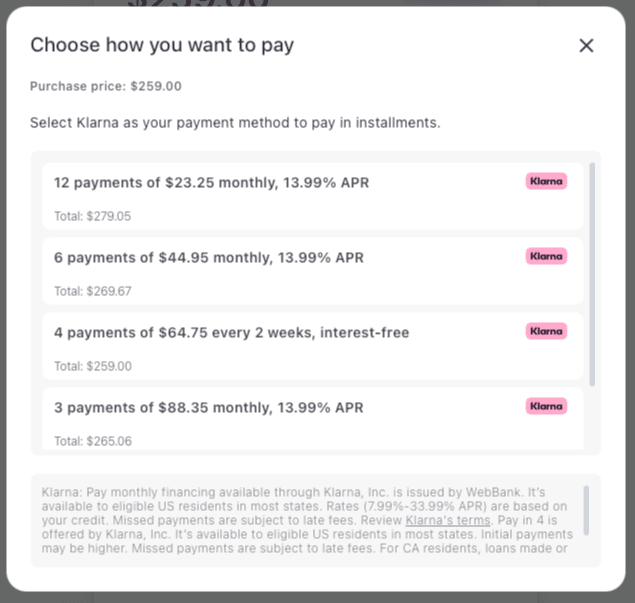Click the Total: $265.06 line
The width and height of the screenshot is (635, 603).
tap(93, 441)
